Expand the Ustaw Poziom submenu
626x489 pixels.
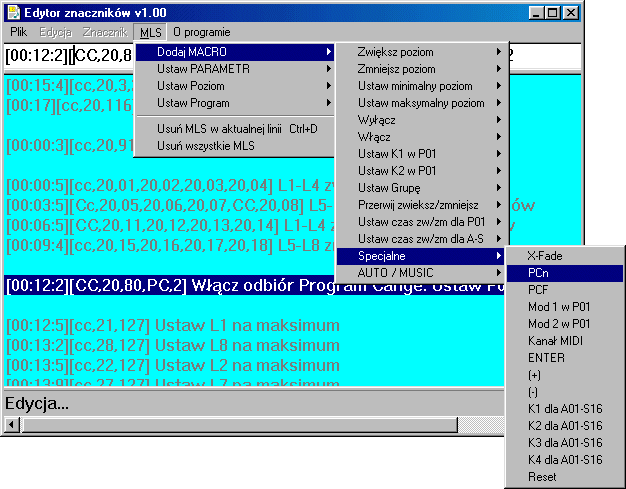point(235,85)
